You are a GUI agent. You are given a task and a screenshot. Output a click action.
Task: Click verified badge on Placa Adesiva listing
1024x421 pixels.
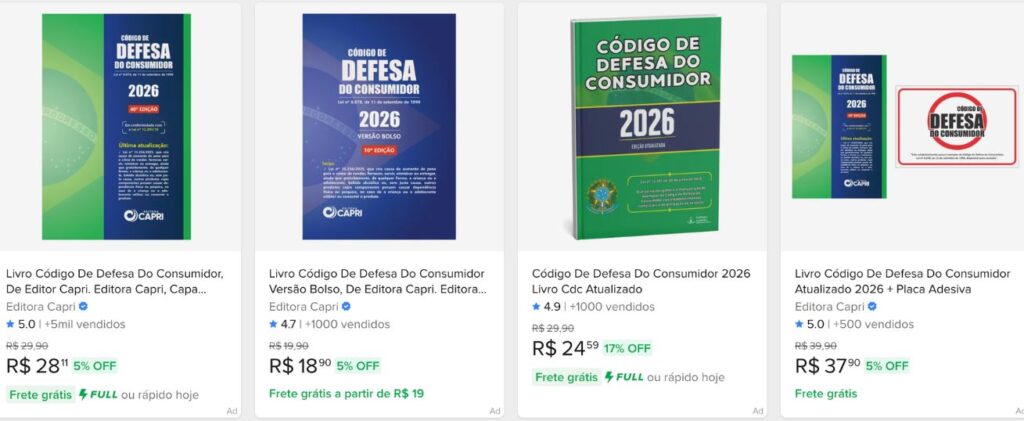(x=872, y=306)
